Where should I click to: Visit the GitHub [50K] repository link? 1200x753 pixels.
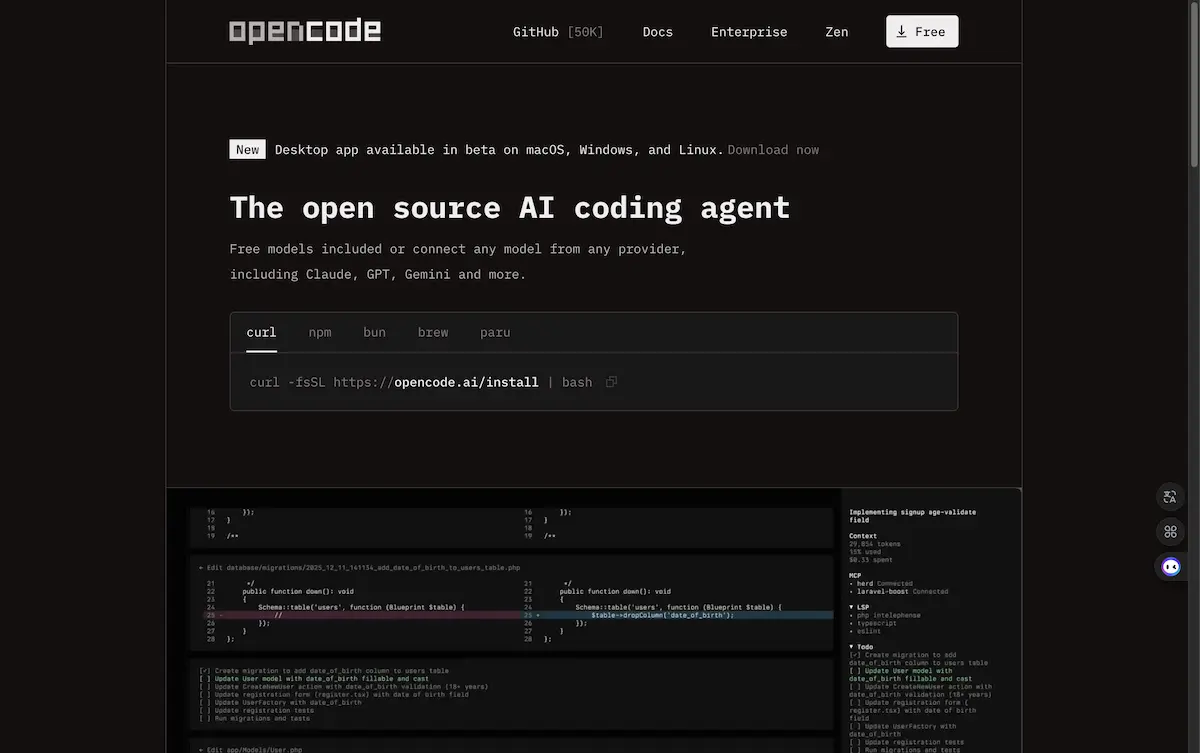pyautogui.click(x=557, y=31)
